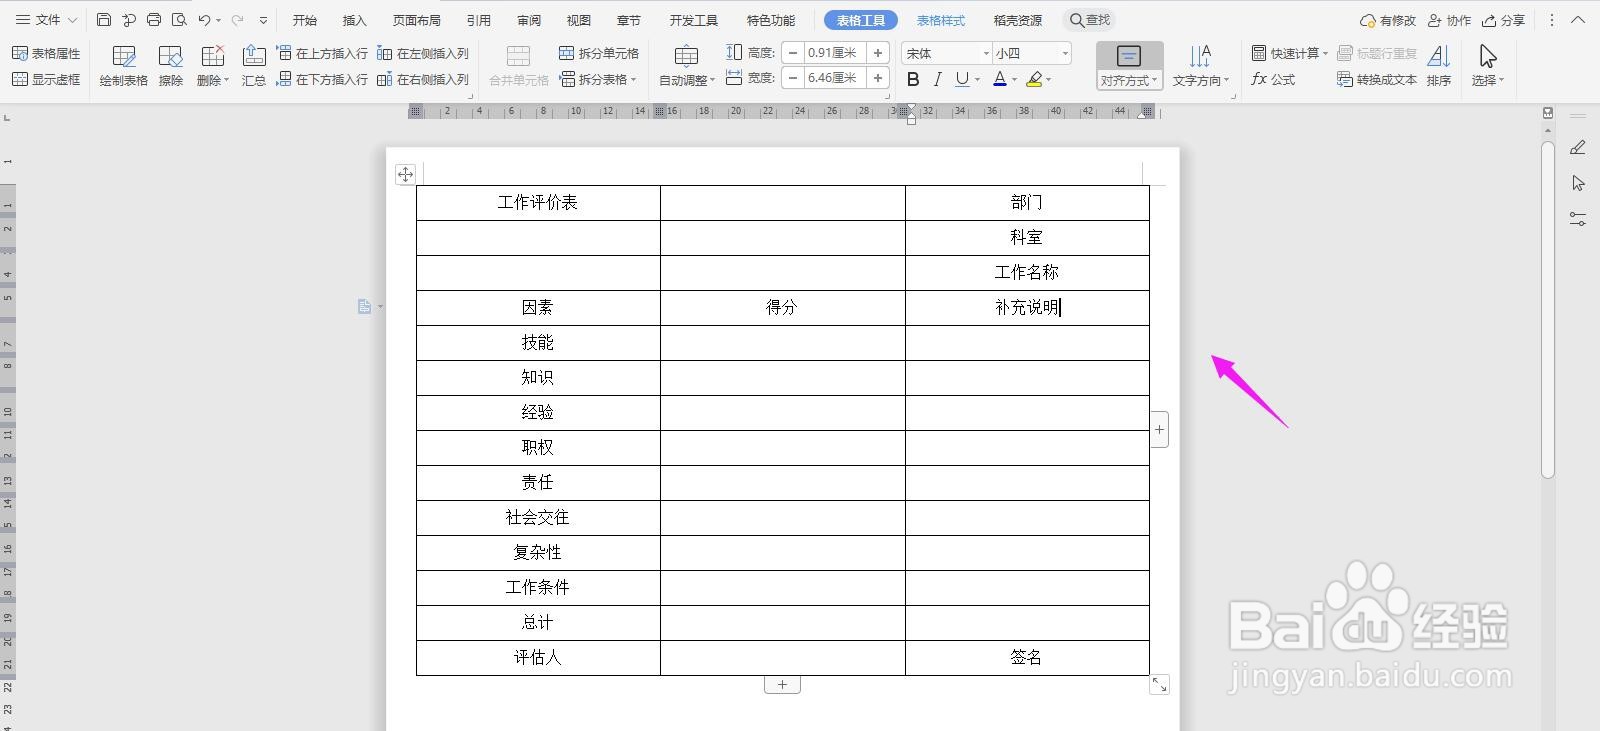Viewport: 1600px width, 731px height.
Task: Click the Save icon in quick access bar
Action: click(x=104, y=20)
